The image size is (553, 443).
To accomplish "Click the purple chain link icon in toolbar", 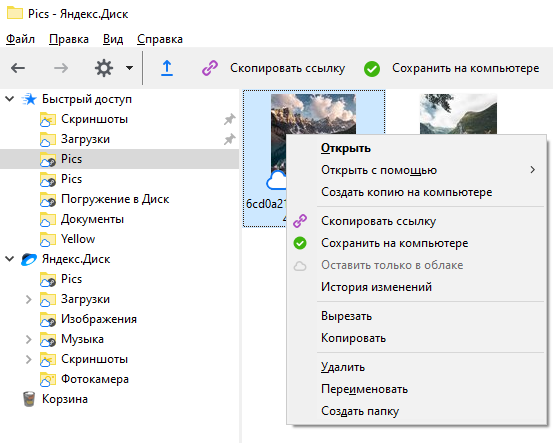I will click(210, 68).
